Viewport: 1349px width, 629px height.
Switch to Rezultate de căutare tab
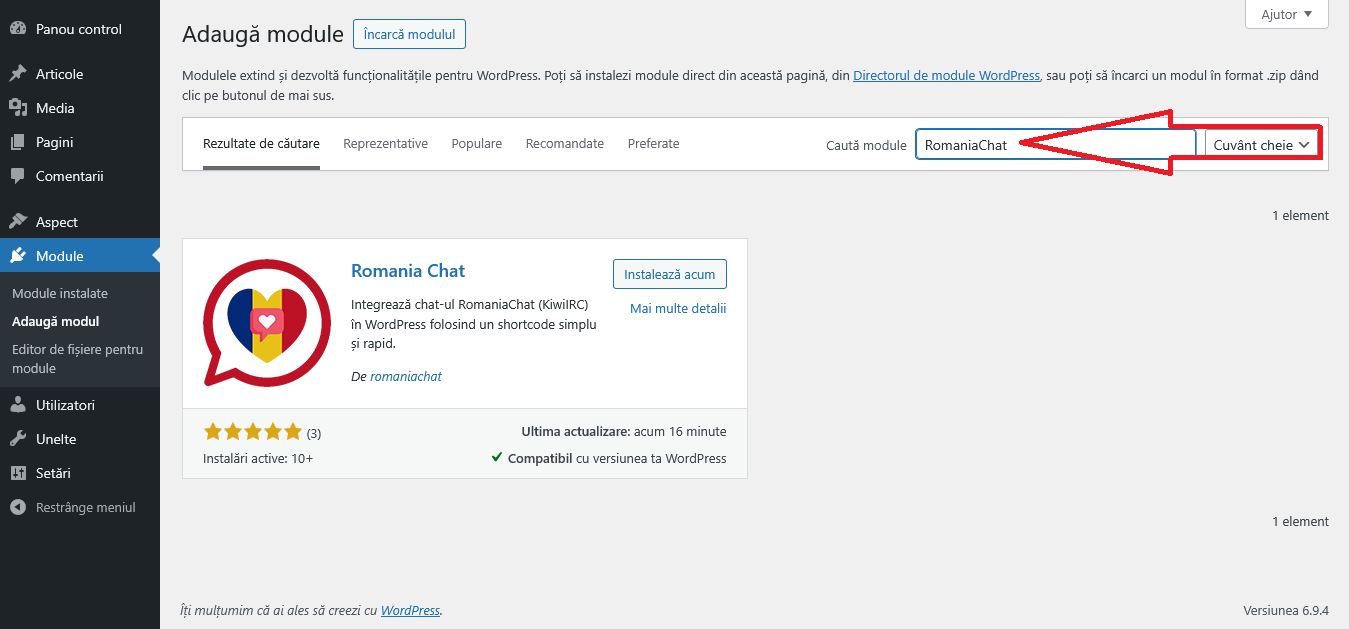(x=261, y=144)
